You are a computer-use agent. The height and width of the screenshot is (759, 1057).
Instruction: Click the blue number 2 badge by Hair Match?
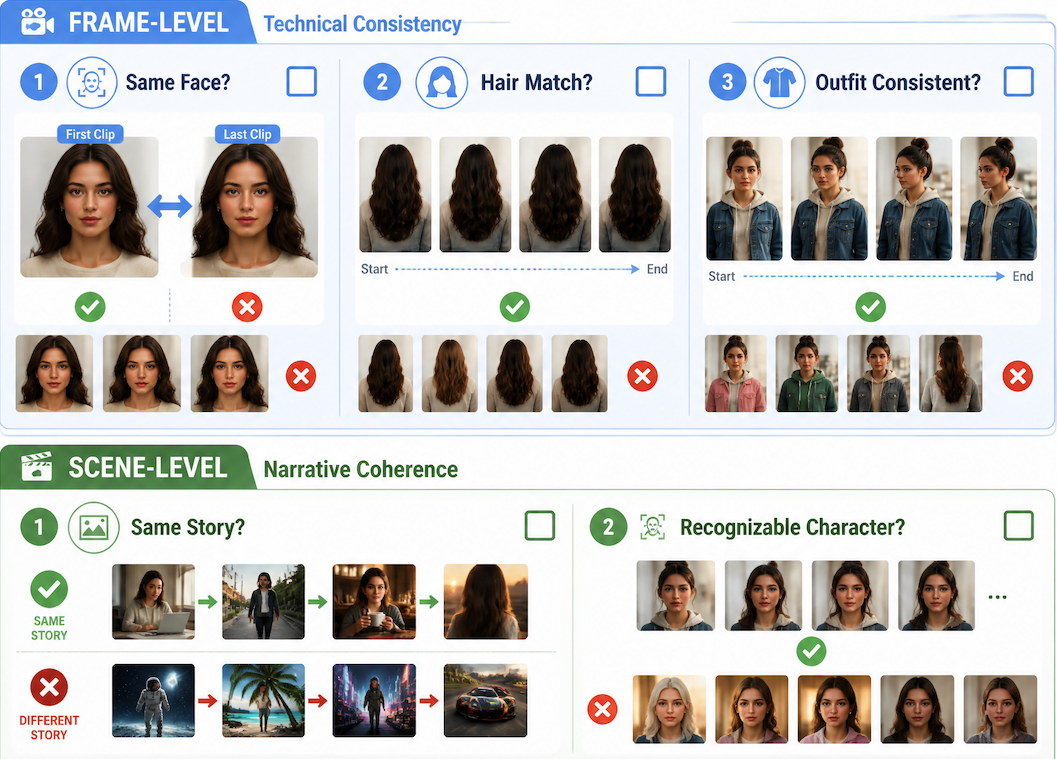382,82
